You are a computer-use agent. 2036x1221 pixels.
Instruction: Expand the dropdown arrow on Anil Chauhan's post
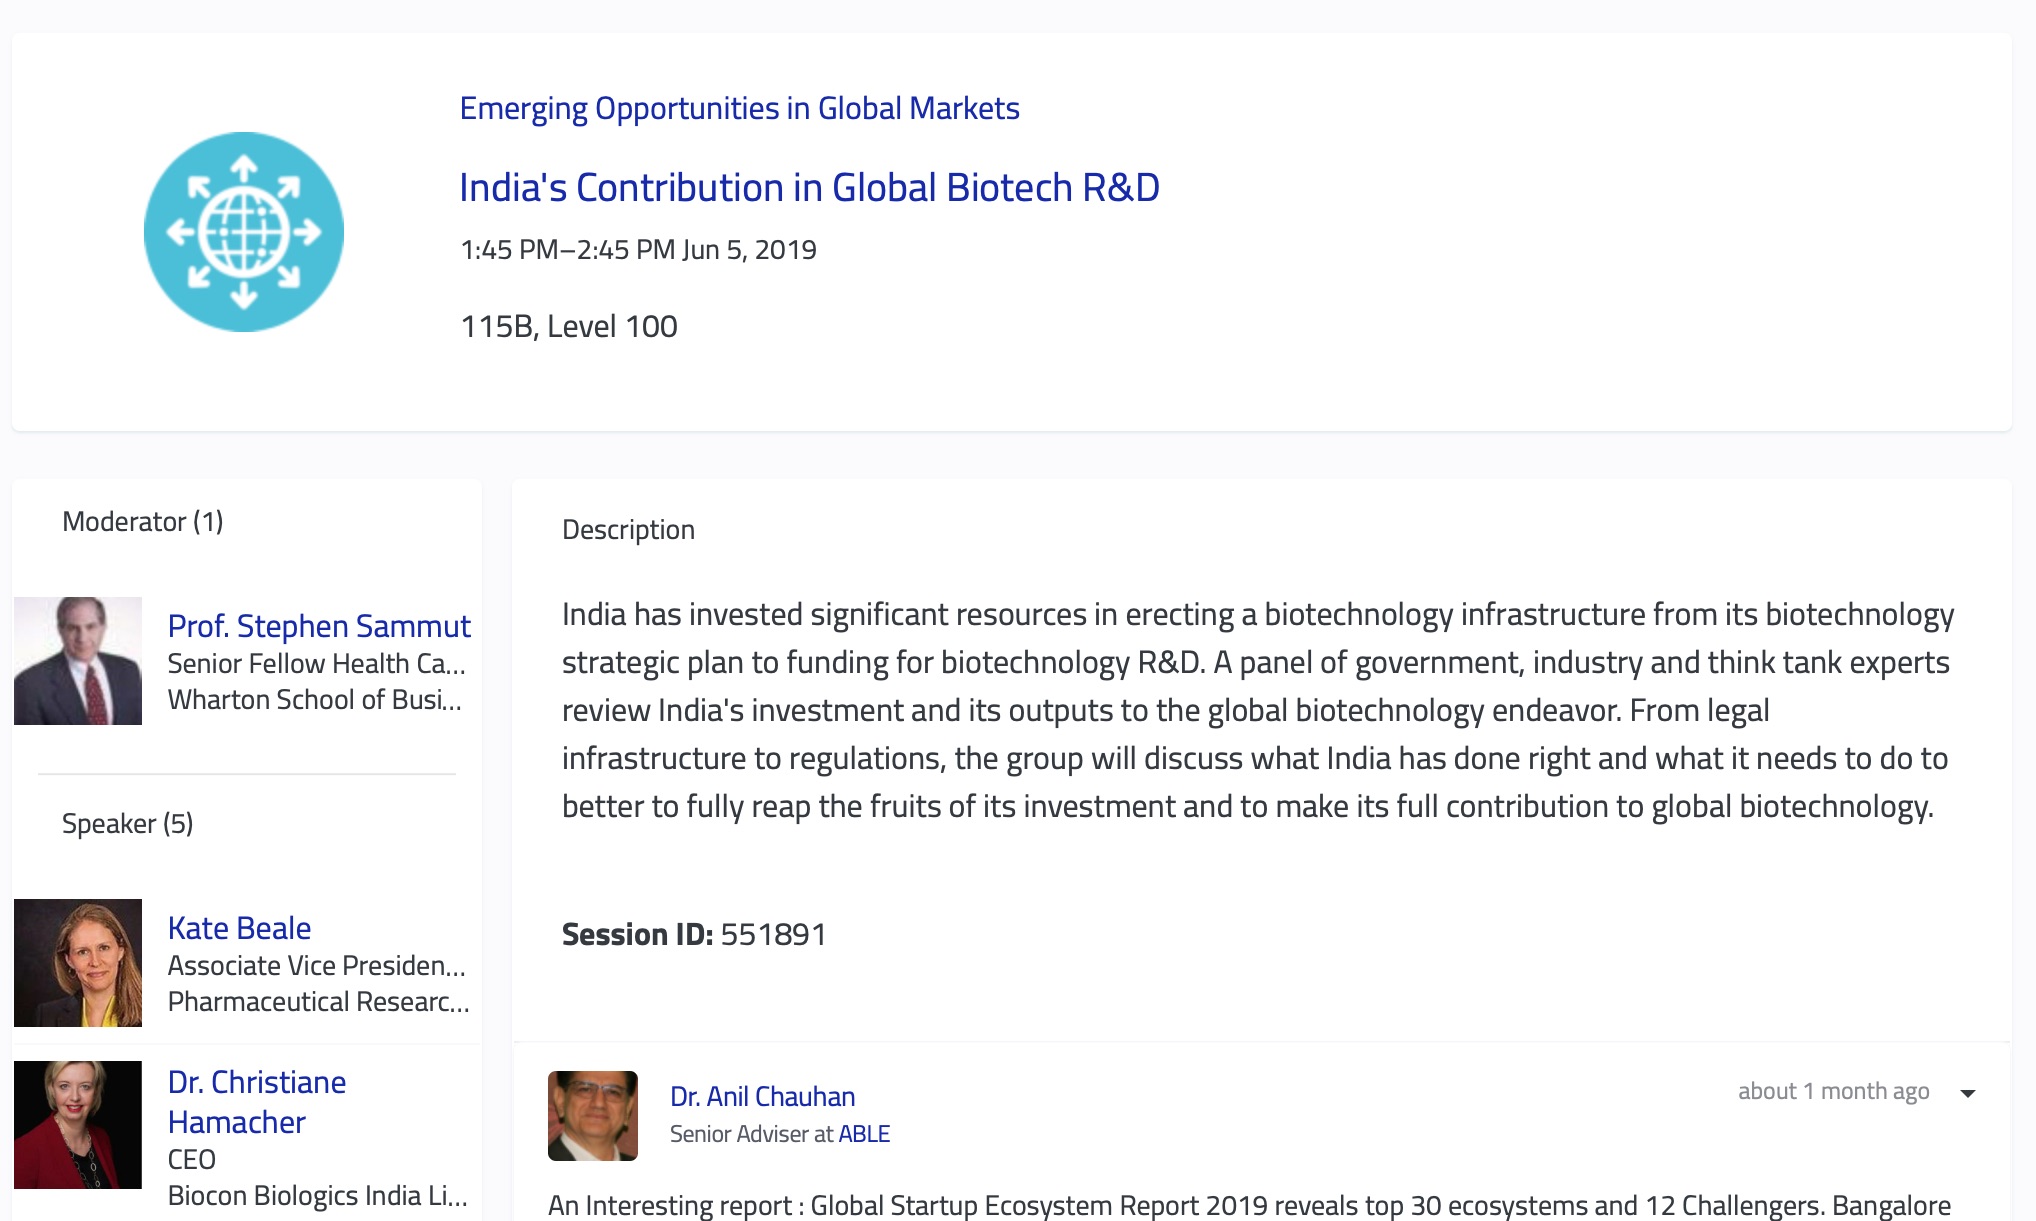click(x=1968, y=1093)
